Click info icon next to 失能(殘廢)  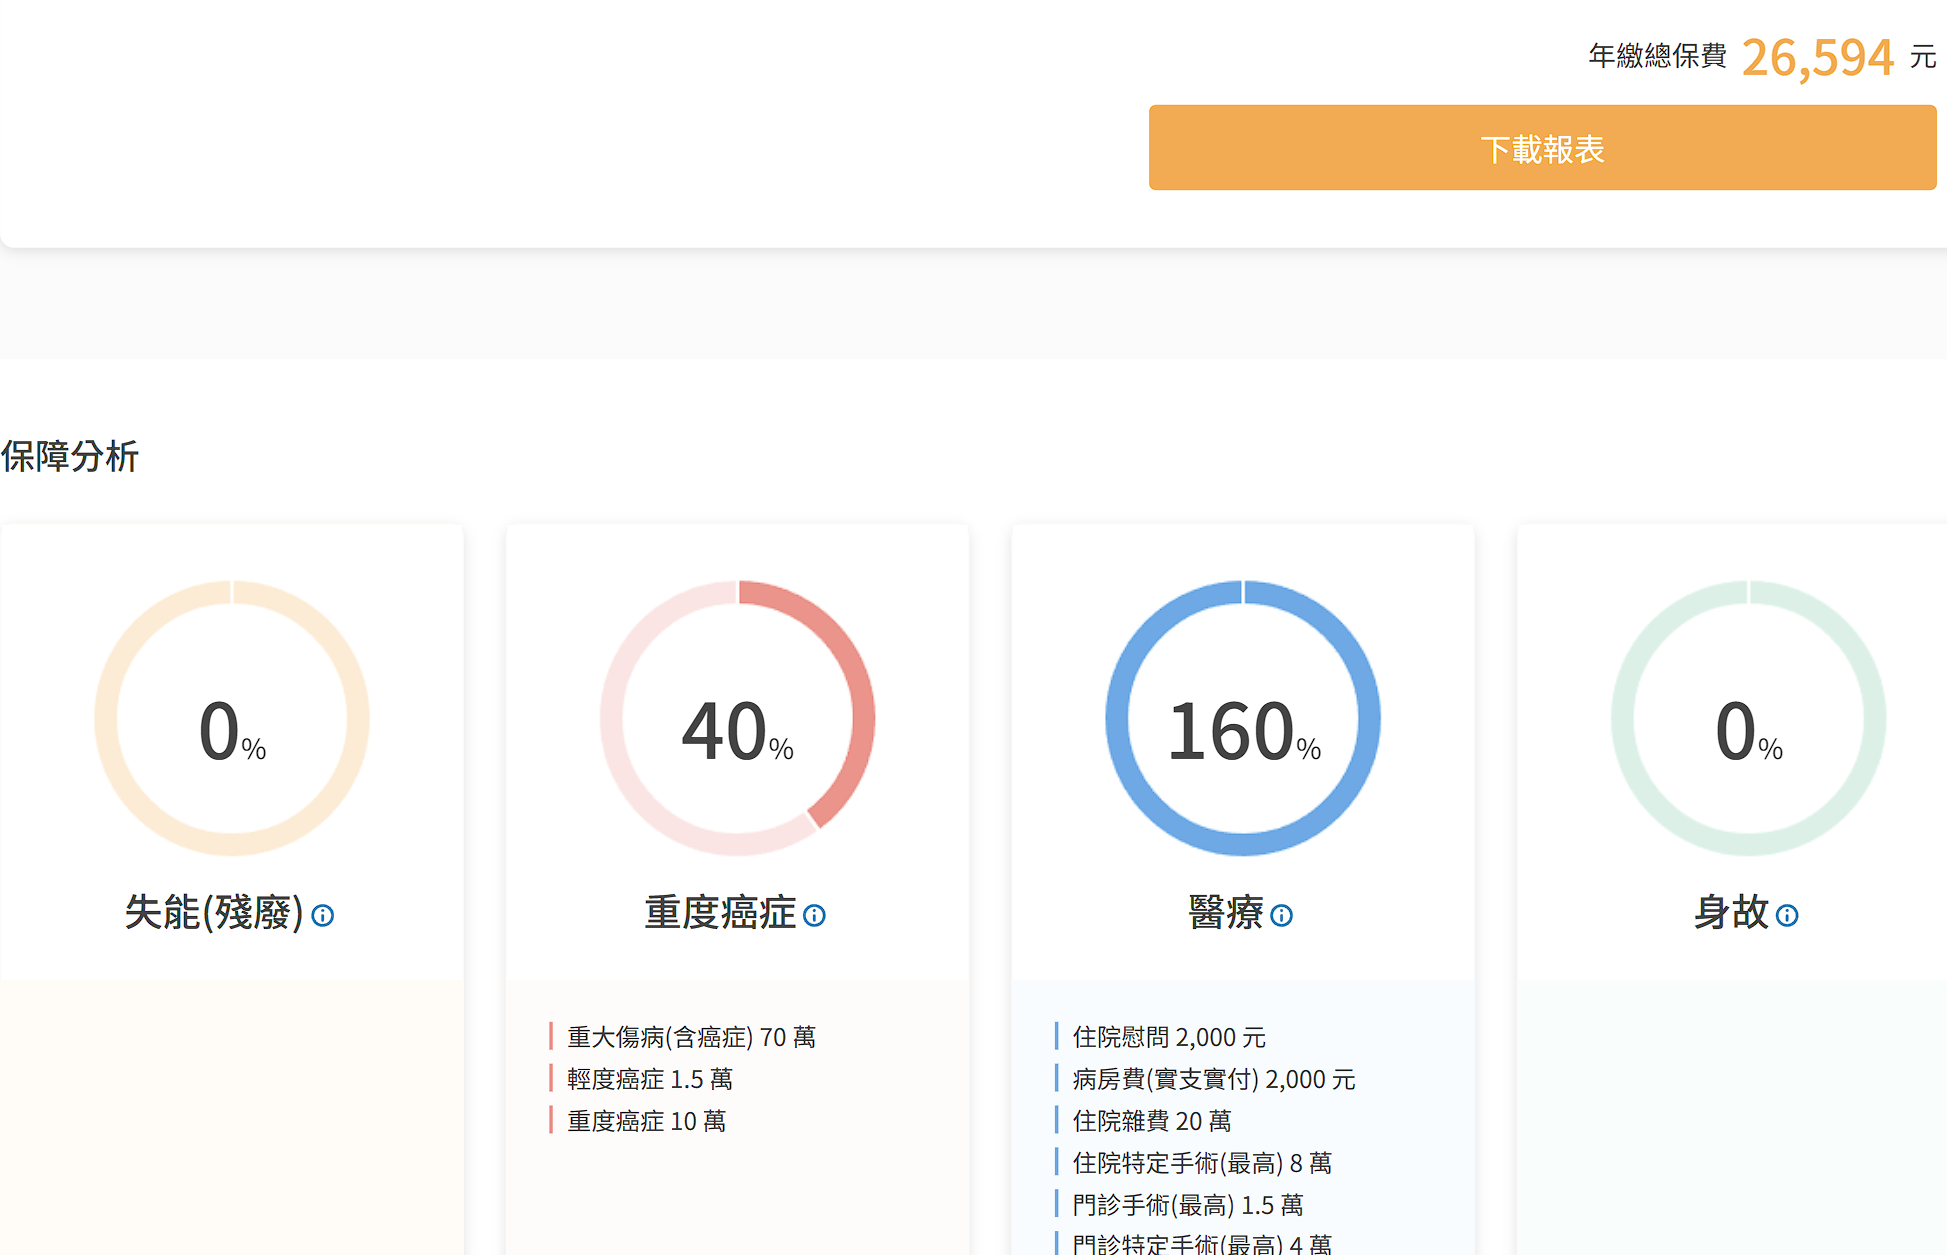coord(322,915)
